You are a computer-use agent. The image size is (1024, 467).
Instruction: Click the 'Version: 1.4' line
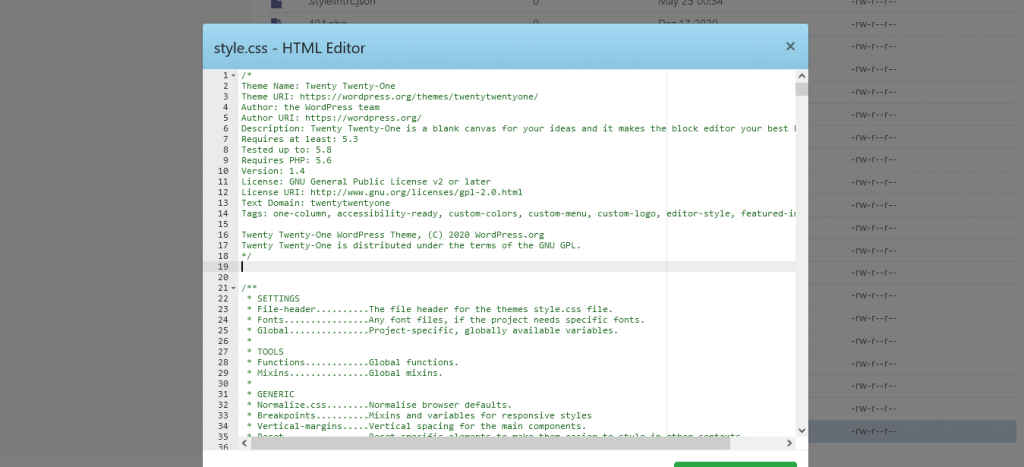click(x=273, y=171)
